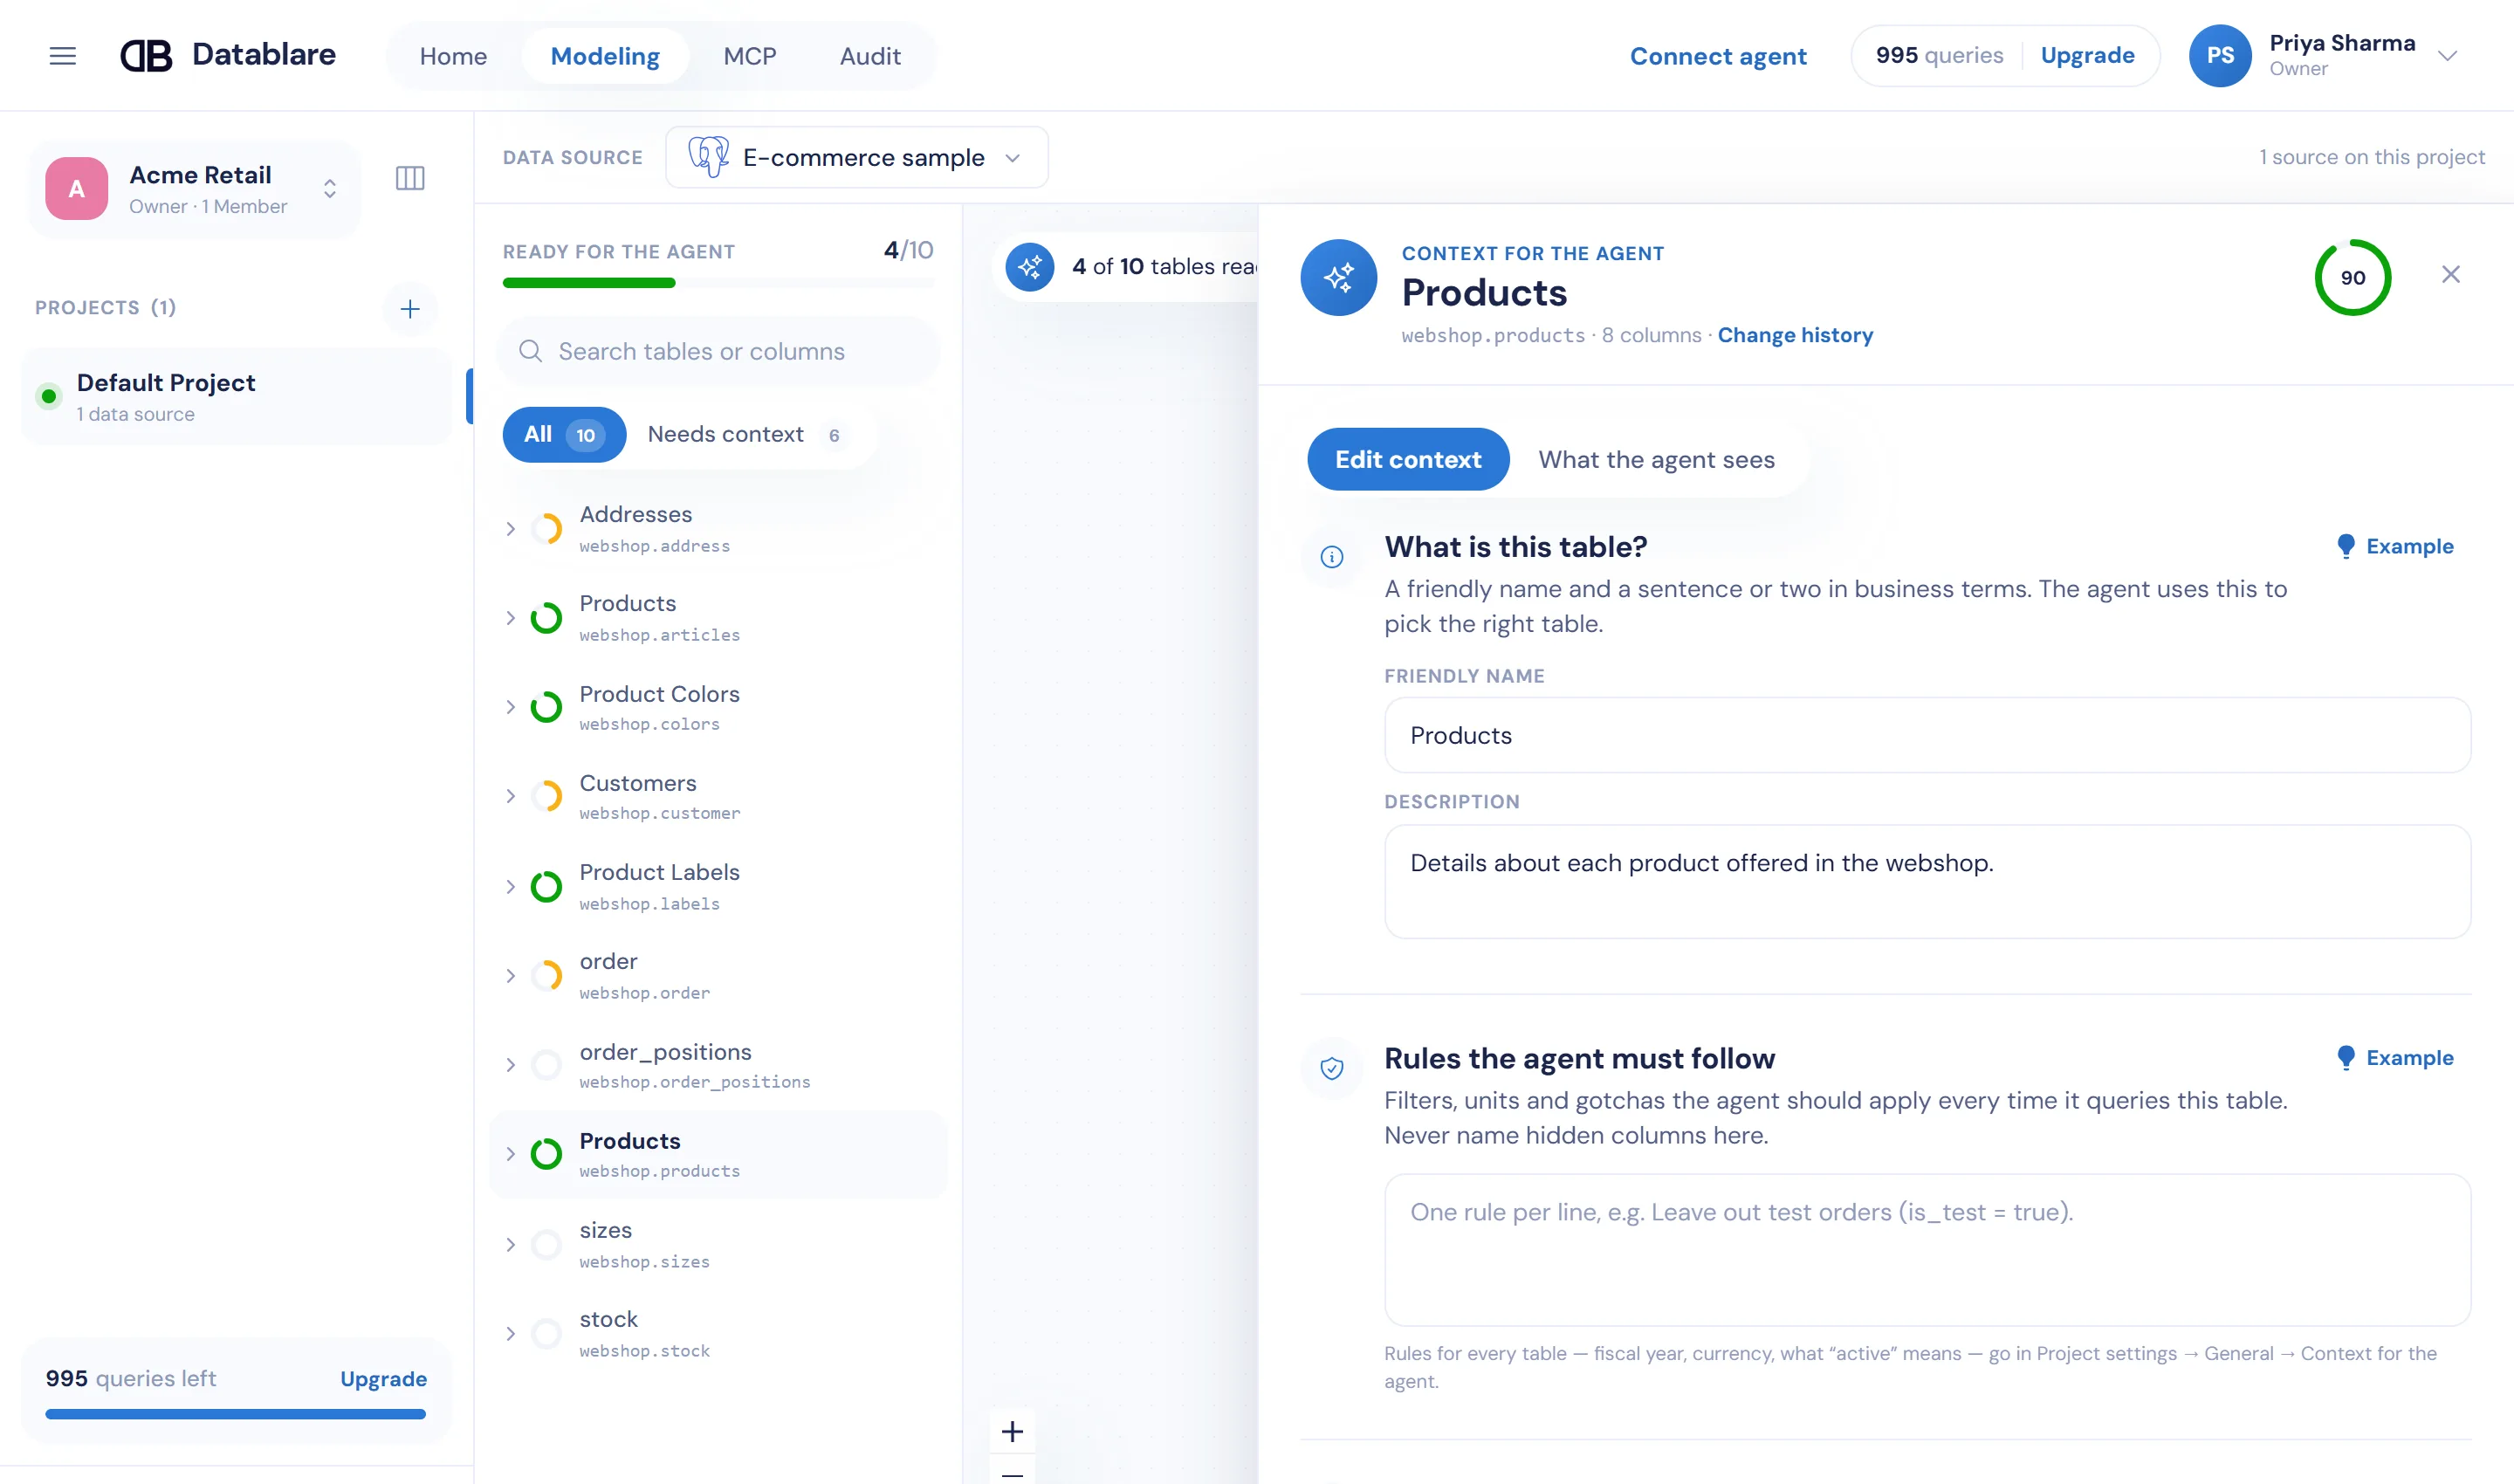Image resolution: width=2514 pixels, height=1484 pixels.
Task: Select the Edit context tab
Action: click(1408, 459)
